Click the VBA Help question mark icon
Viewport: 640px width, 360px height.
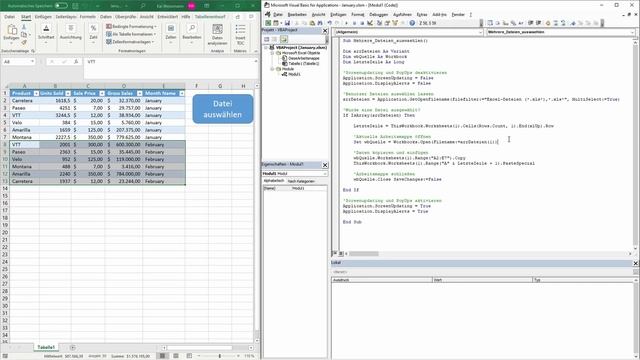click(x=412, y=23)
